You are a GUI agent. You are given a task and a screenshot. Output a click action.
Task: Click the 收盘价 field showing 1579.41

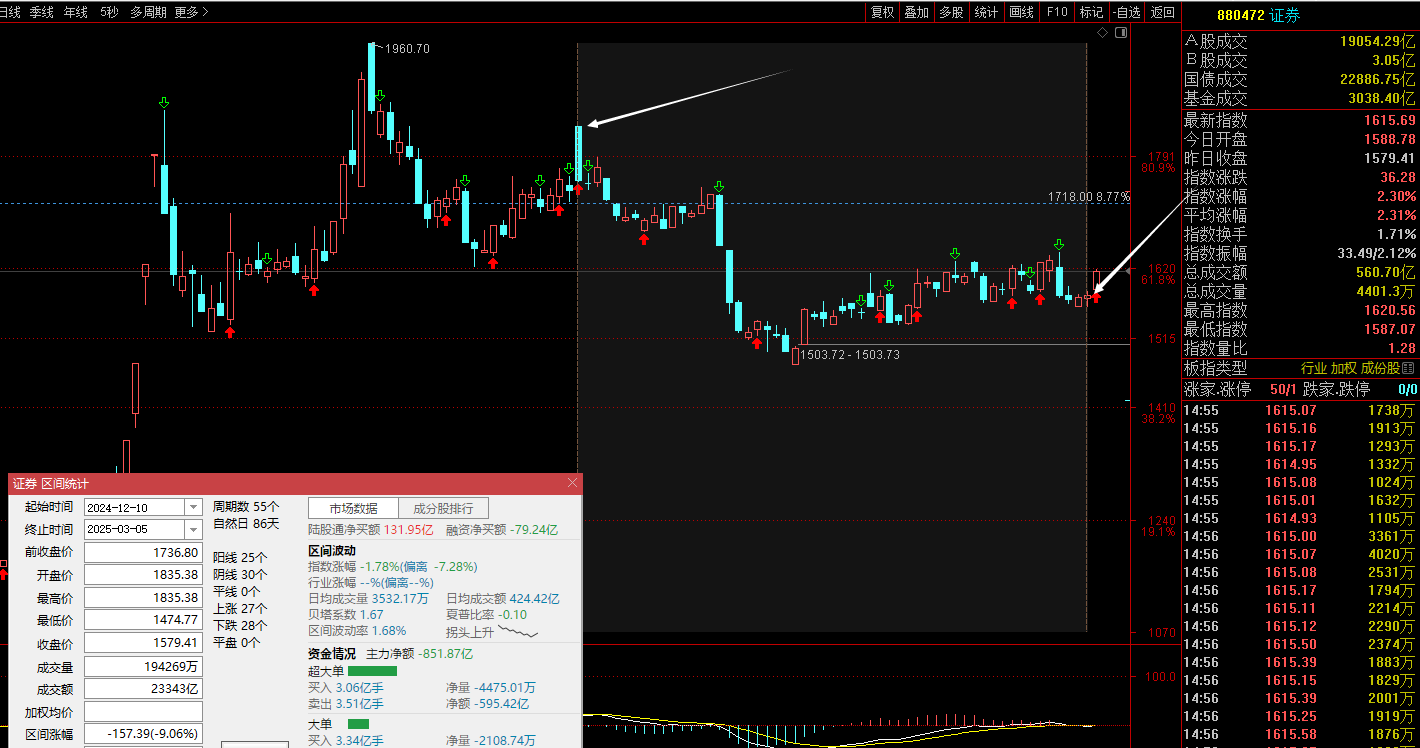[143, 644]
